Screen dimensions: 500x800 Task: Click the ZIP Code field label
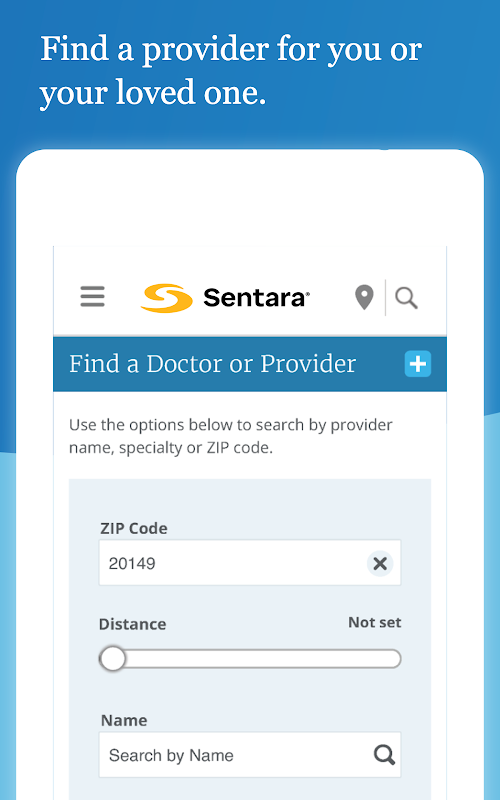point(134,528)
